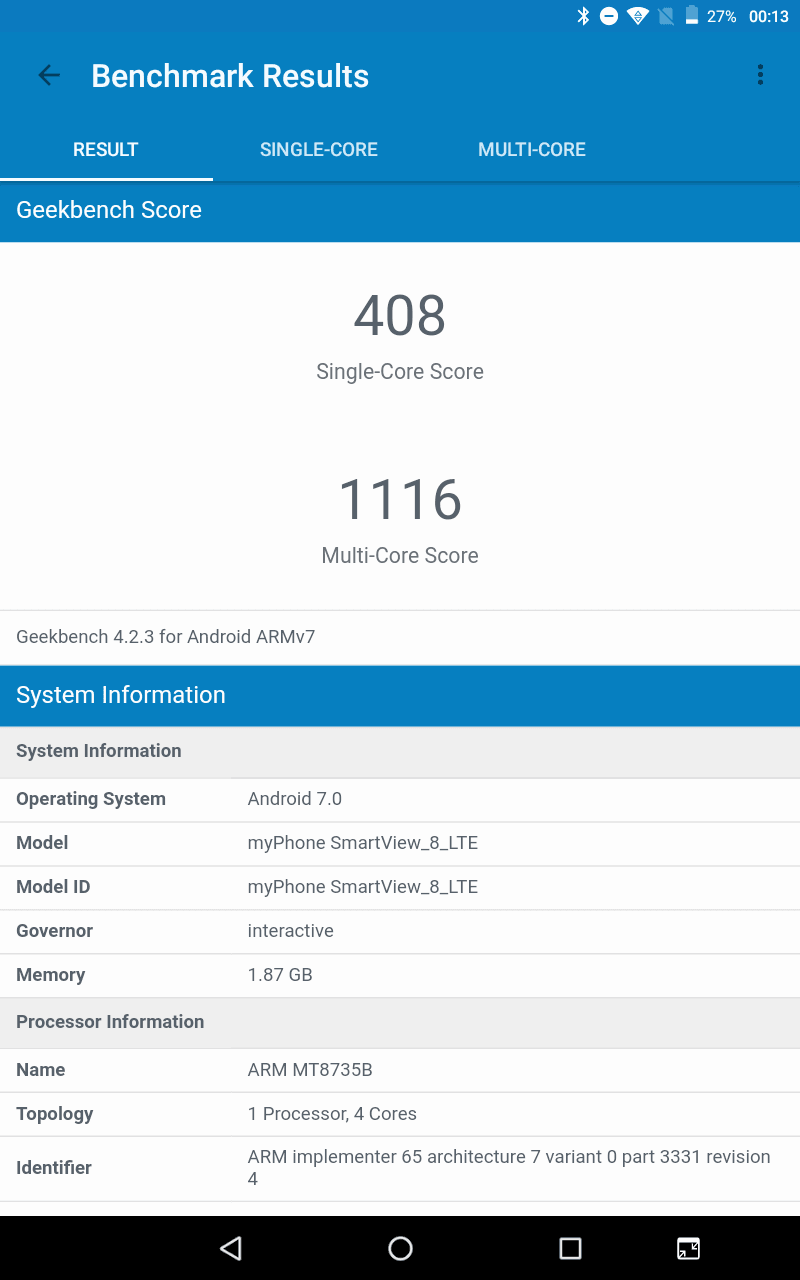Tap the recent apps square button
This screenshot has height=1280, width=800.
click(570, 1248)
